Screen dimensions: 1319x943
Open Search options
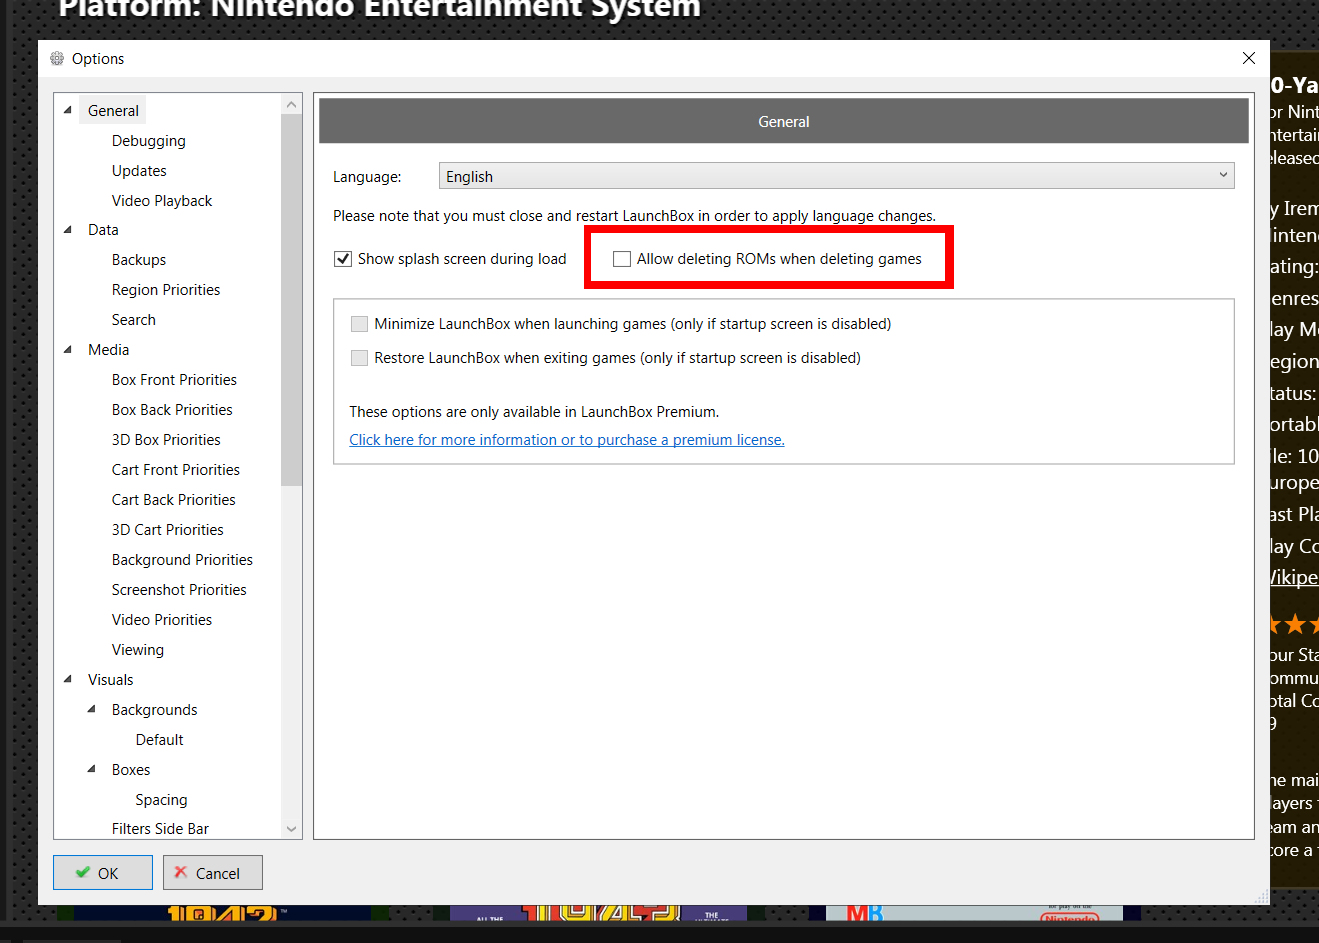[x=134, y=320]
